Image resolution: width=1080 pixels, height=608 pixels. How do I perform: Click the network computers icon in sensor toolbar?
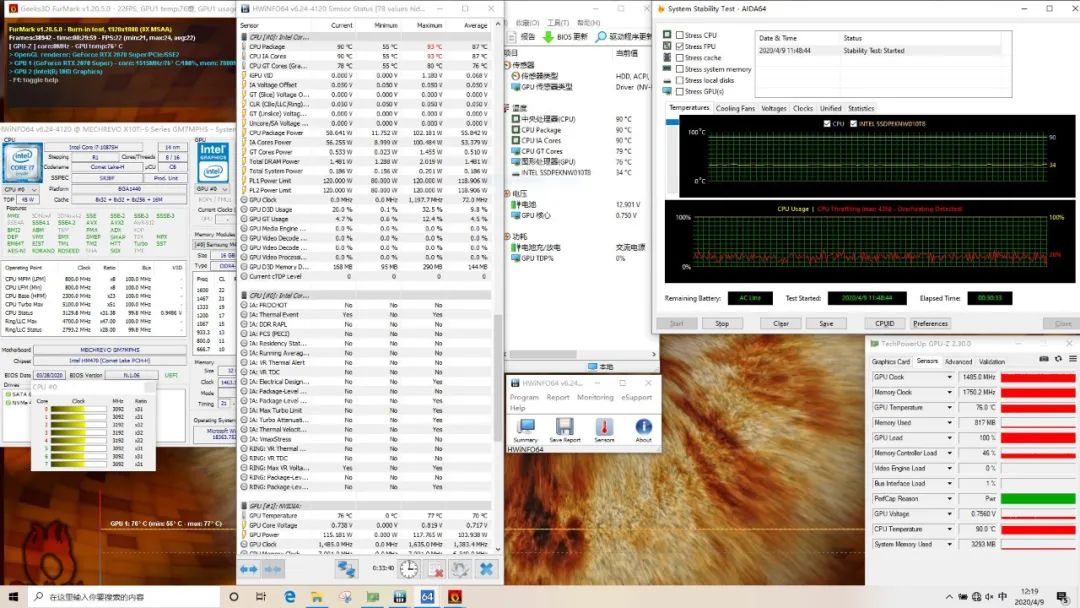(346, 569)
